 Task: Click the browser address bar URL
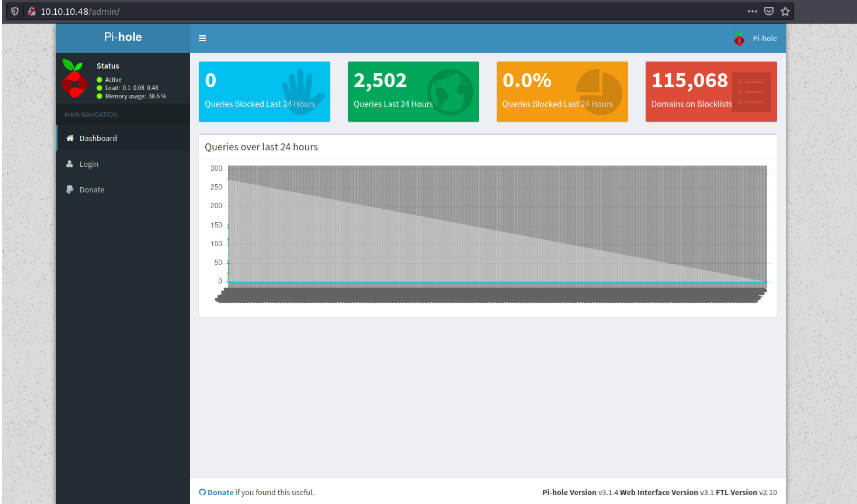pos(80,11)
